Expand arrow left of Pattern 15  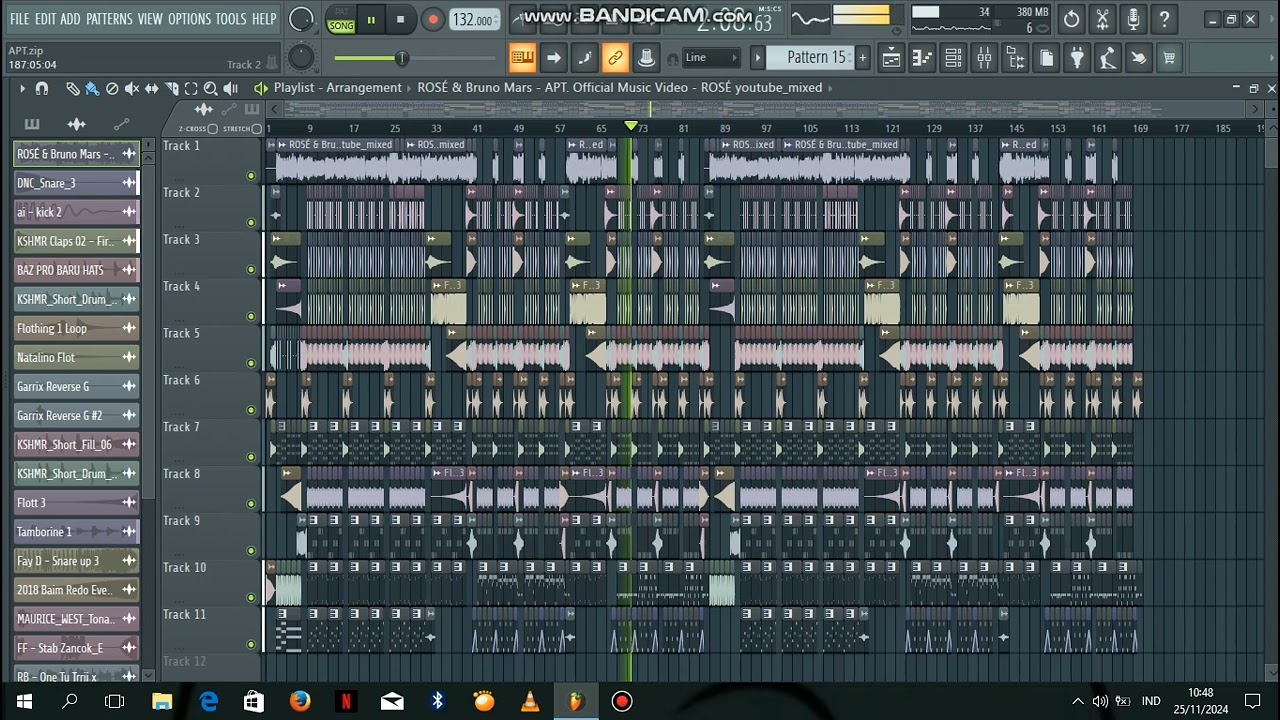coord(757,58)
